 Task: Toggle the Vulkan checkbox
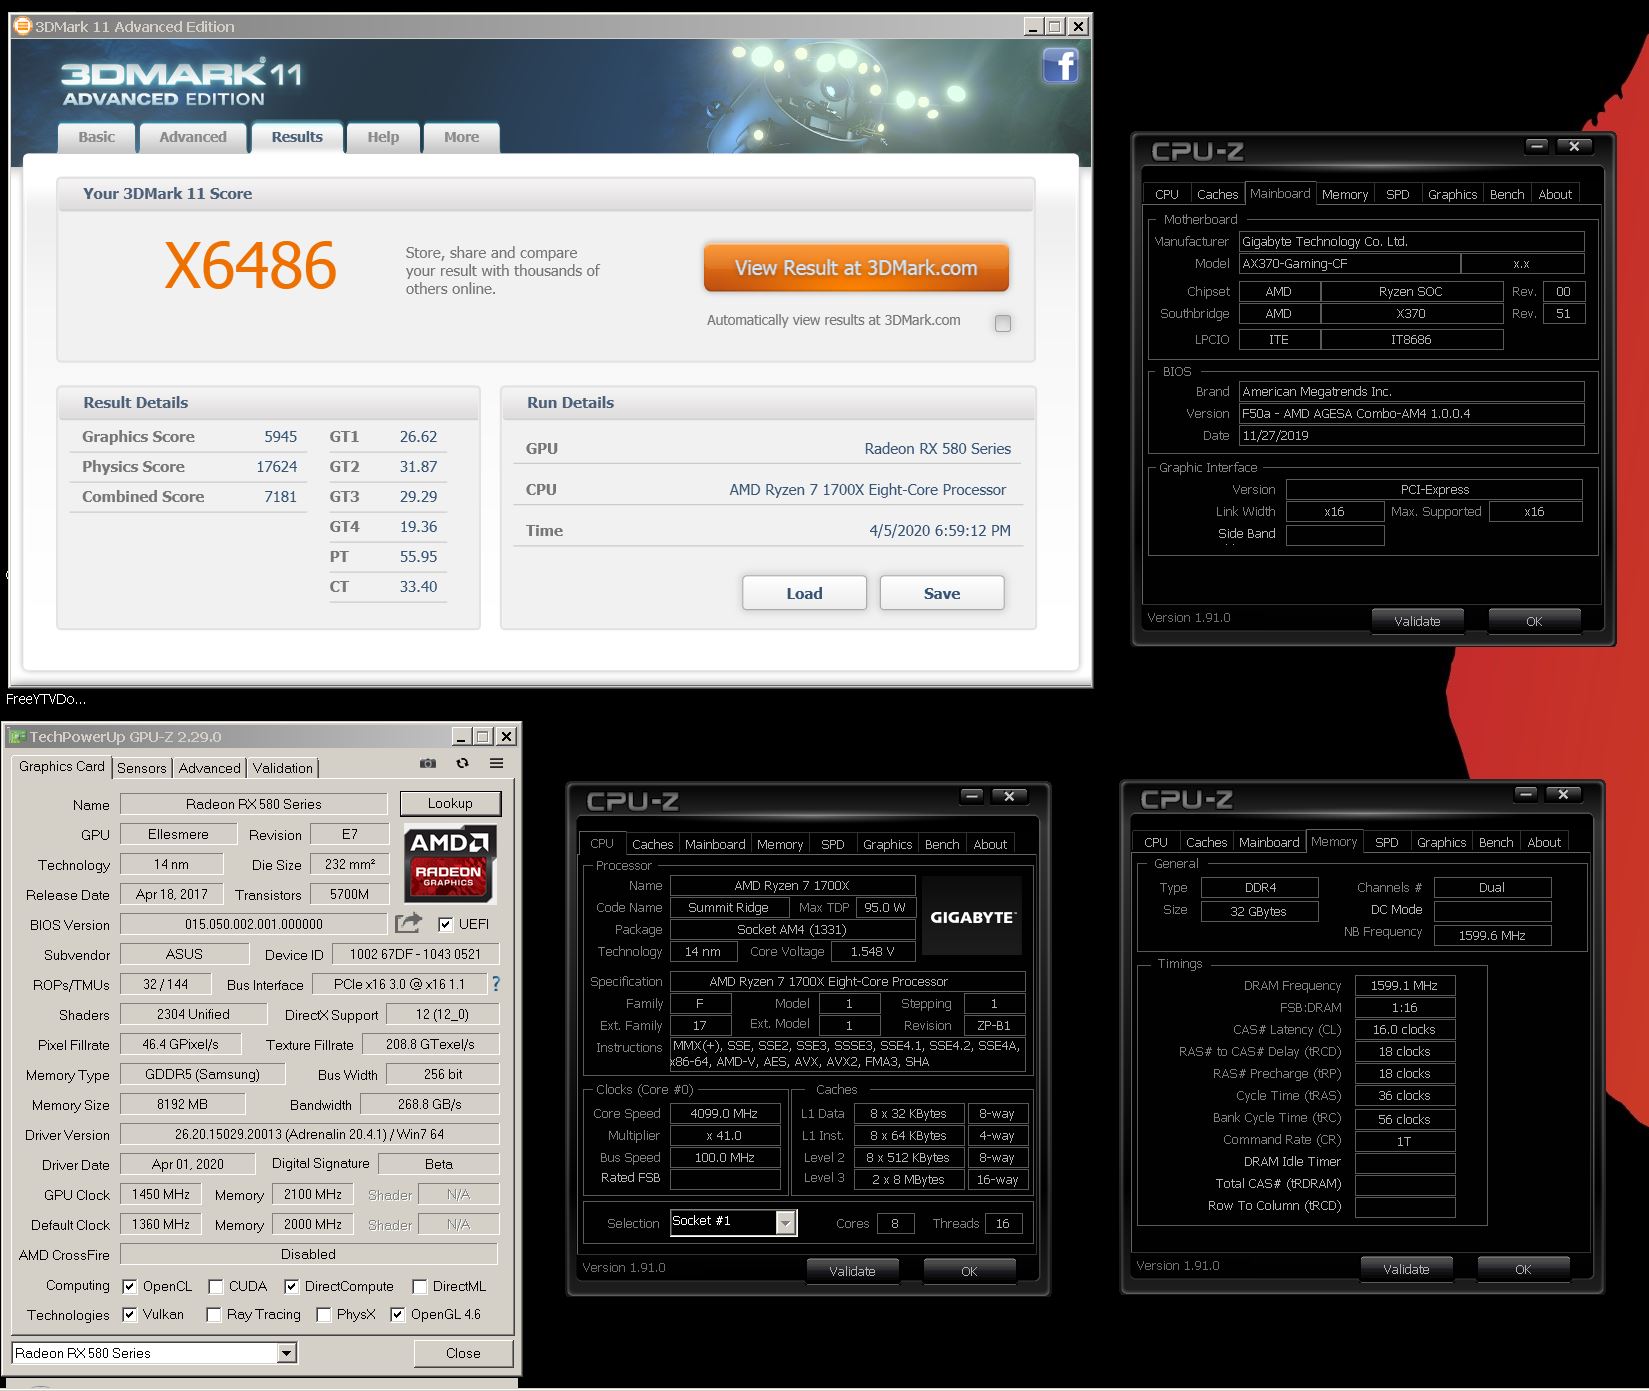(130, 1314)
